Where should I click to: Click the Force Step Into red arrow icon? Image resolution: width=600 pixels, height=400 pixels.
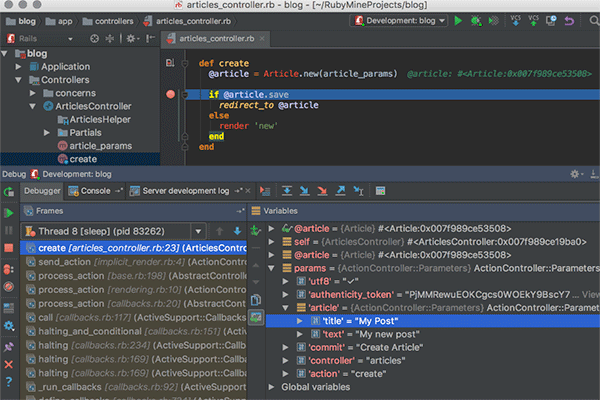[x=323, y=191]
